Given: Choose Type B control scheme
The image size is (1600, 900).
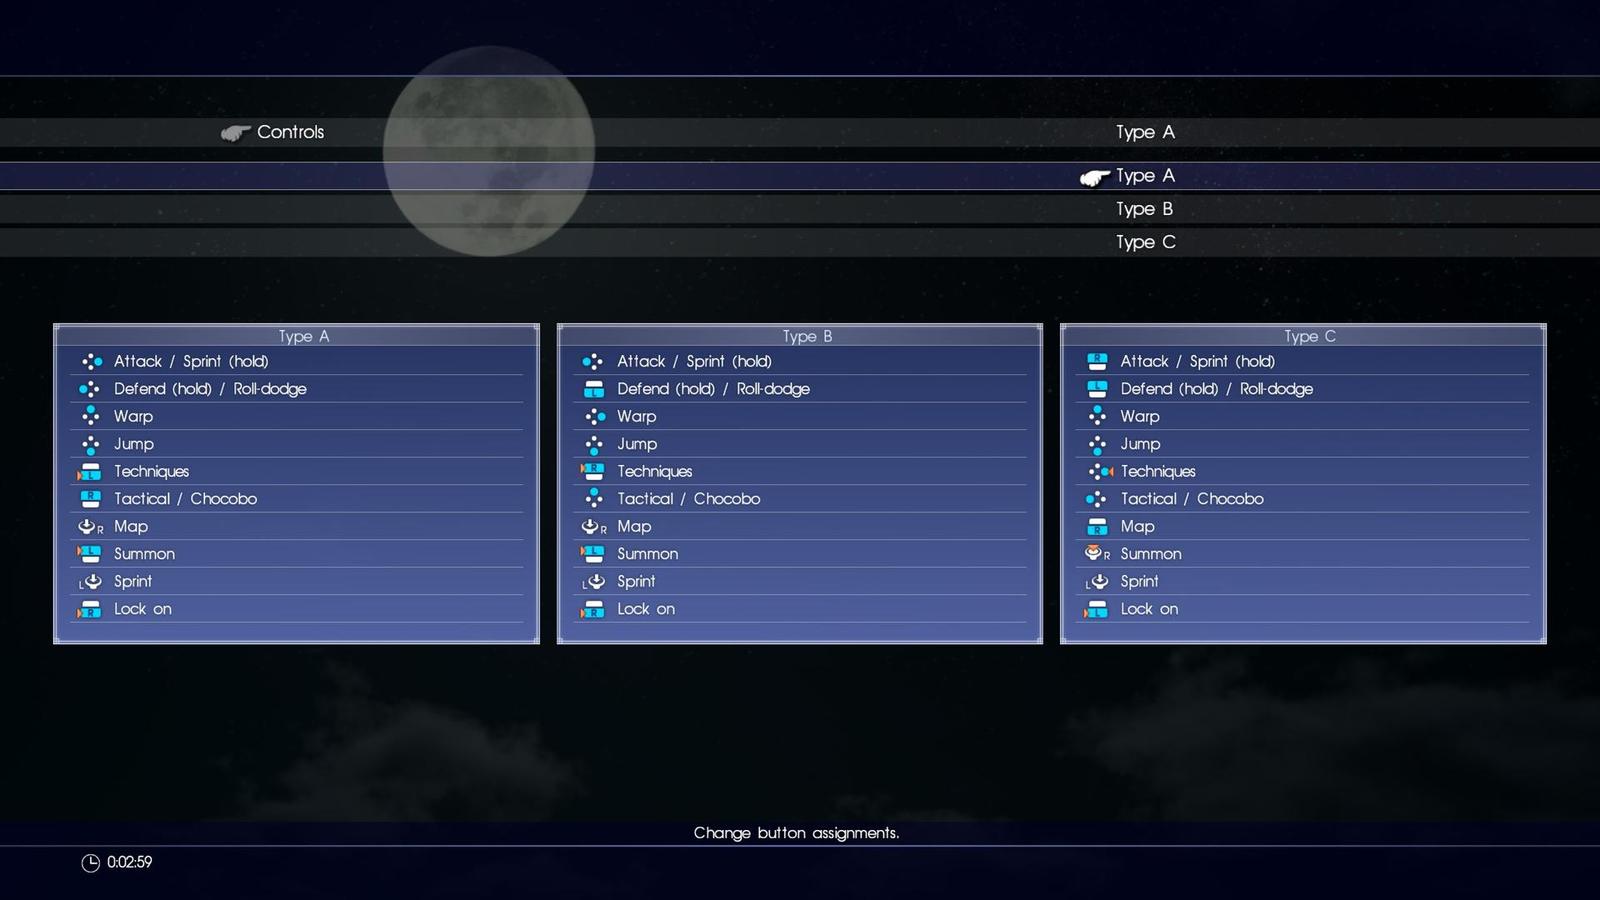Looking at the screenshot, I should coord(1144,209).
